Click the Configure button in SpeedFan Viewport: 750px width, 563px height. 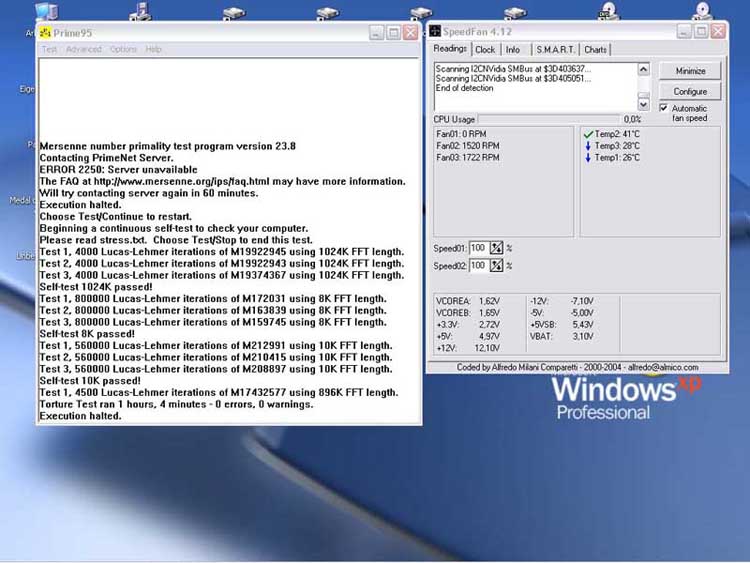click(x=690, y=91)
